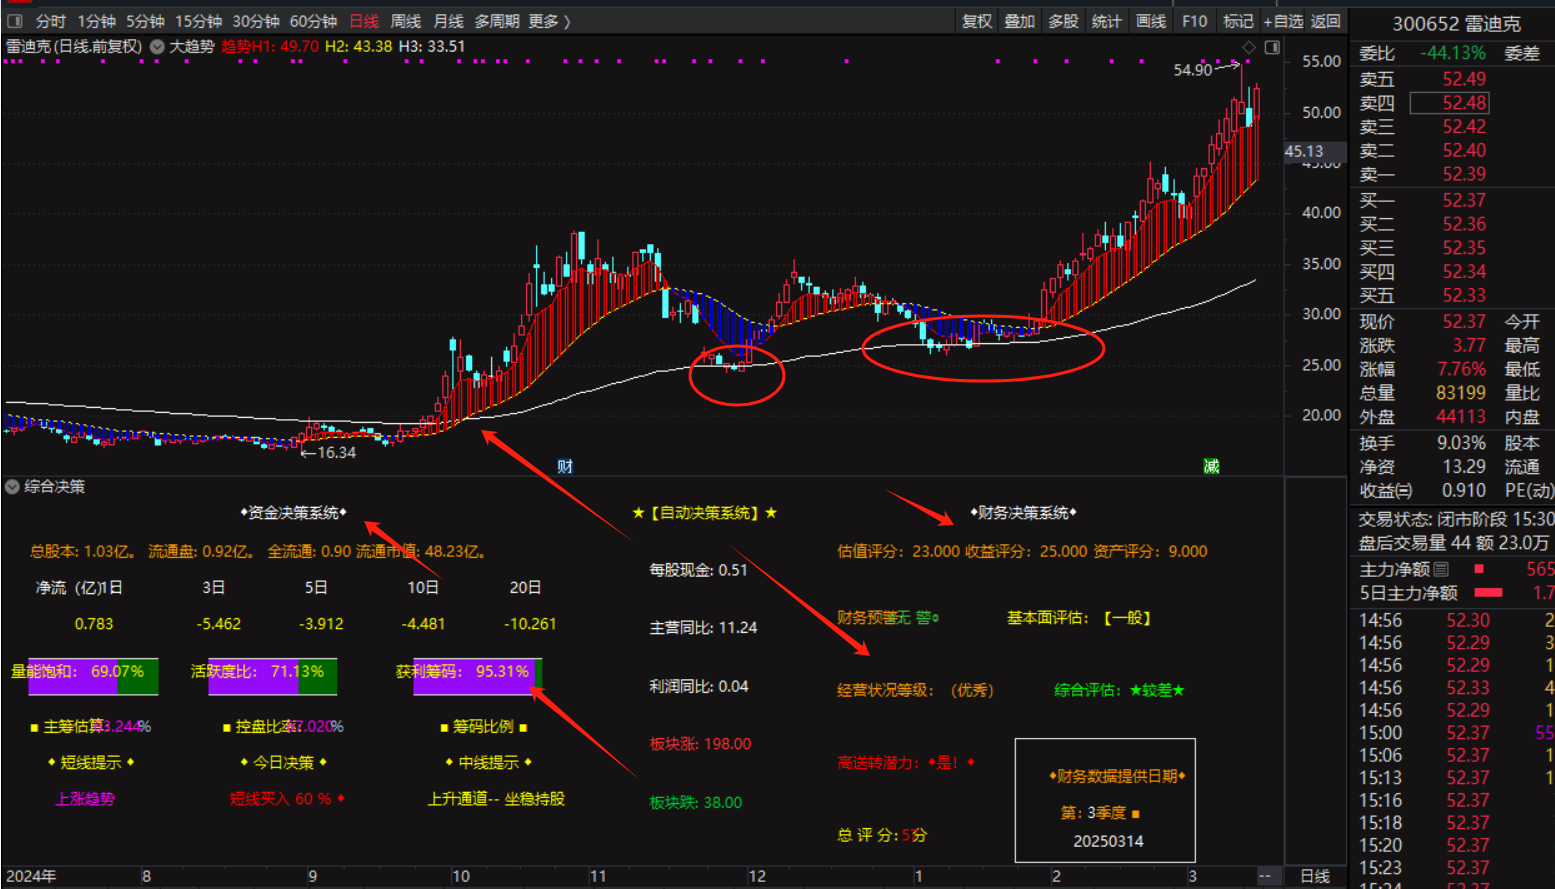Toggle the right panel icon in chart corner
Image resolution: width=1555 pixels, height=889 pixels.
tap(1272, 47)
